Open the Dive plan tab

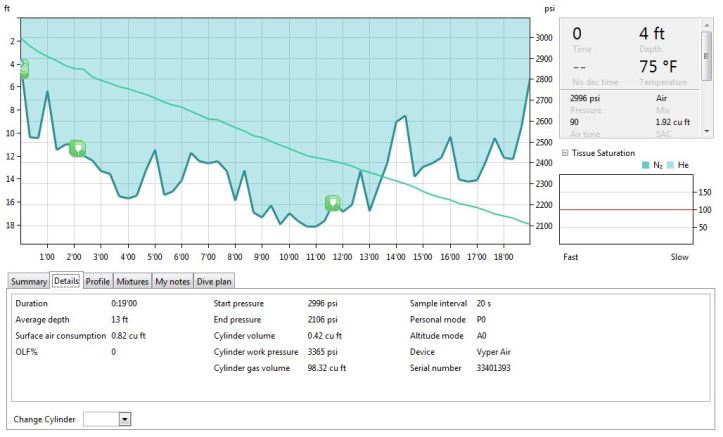pos(214,282)
